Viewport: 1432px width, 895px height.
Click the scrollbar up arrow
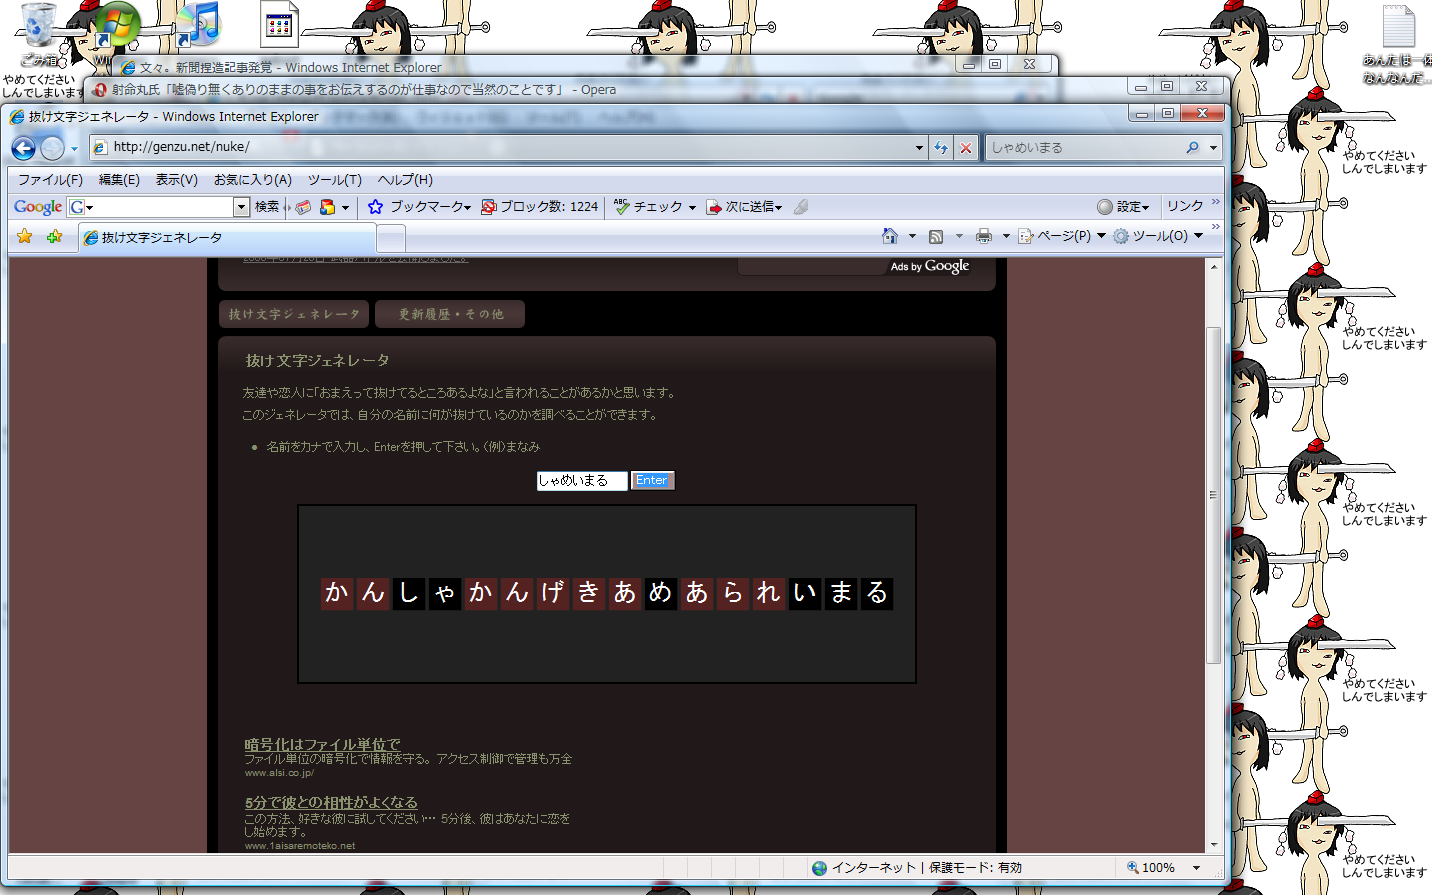1213,266
